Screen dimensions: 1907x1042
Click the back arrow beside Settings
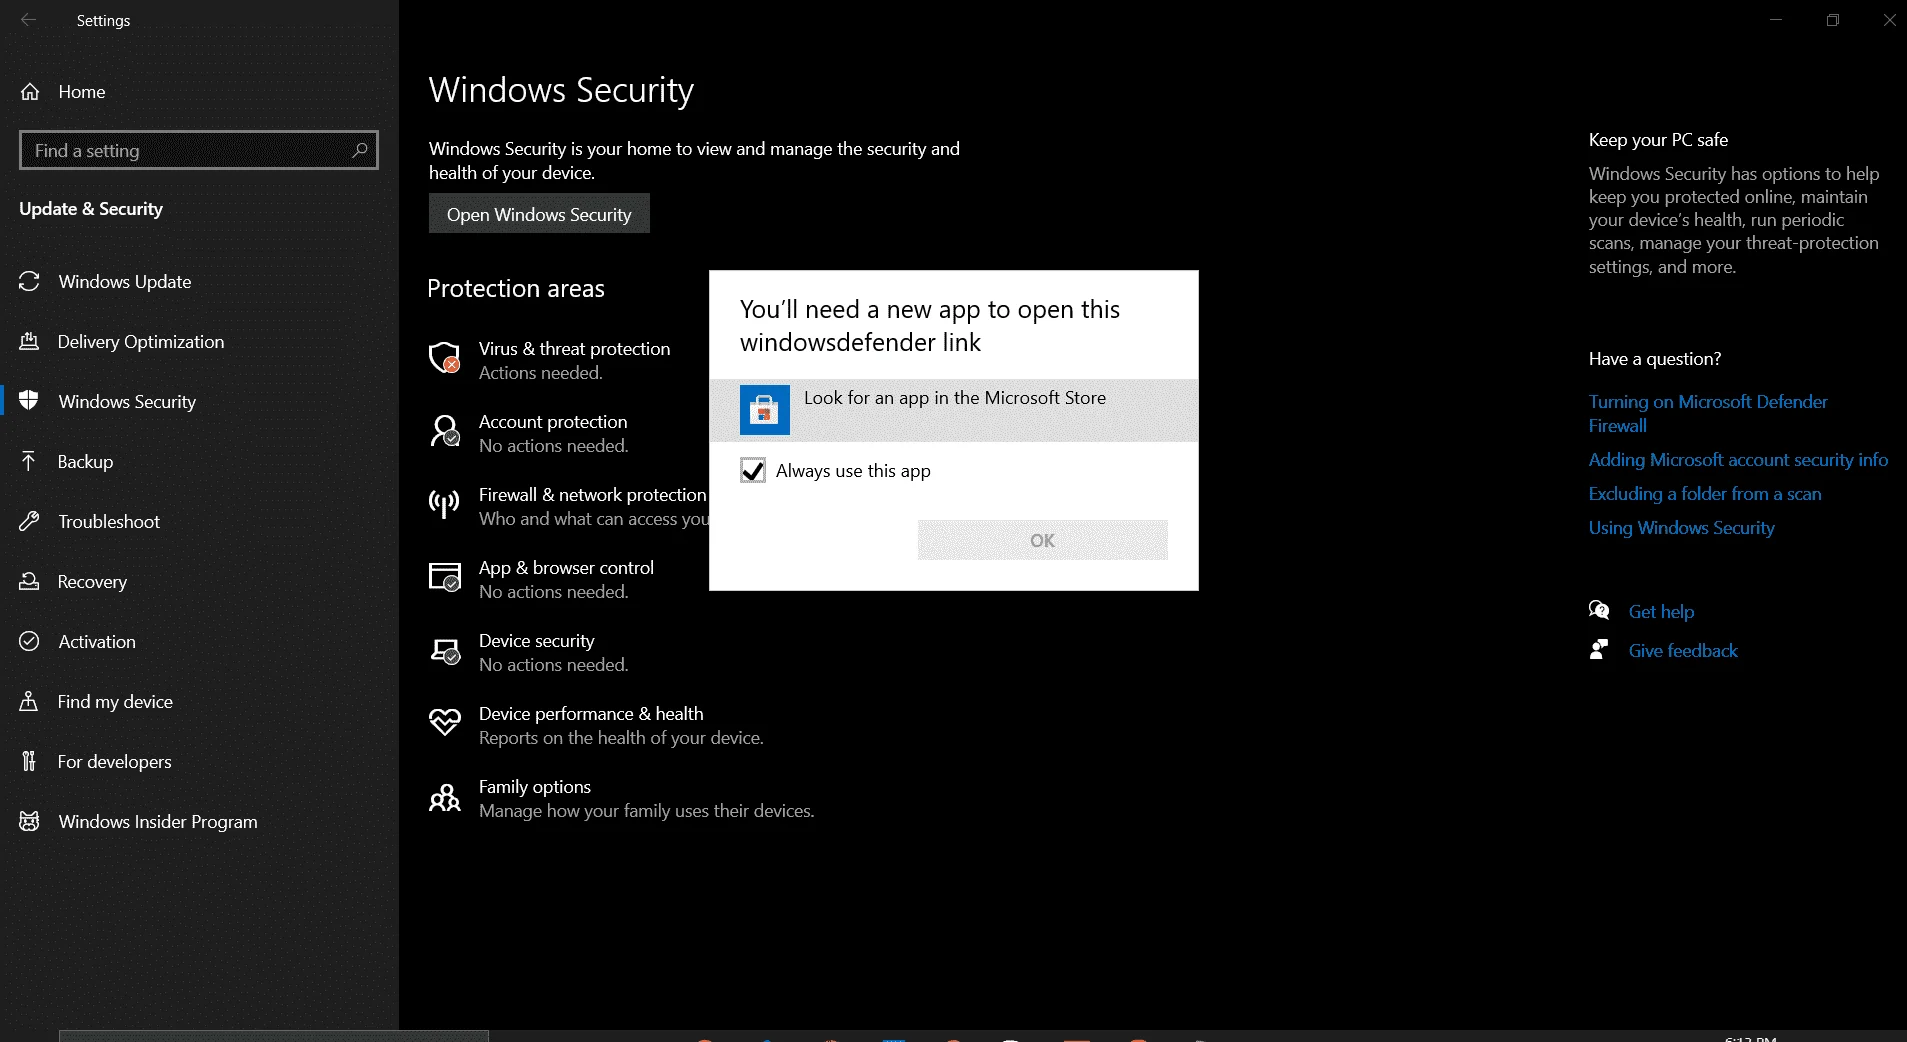(x=28, y=20)
